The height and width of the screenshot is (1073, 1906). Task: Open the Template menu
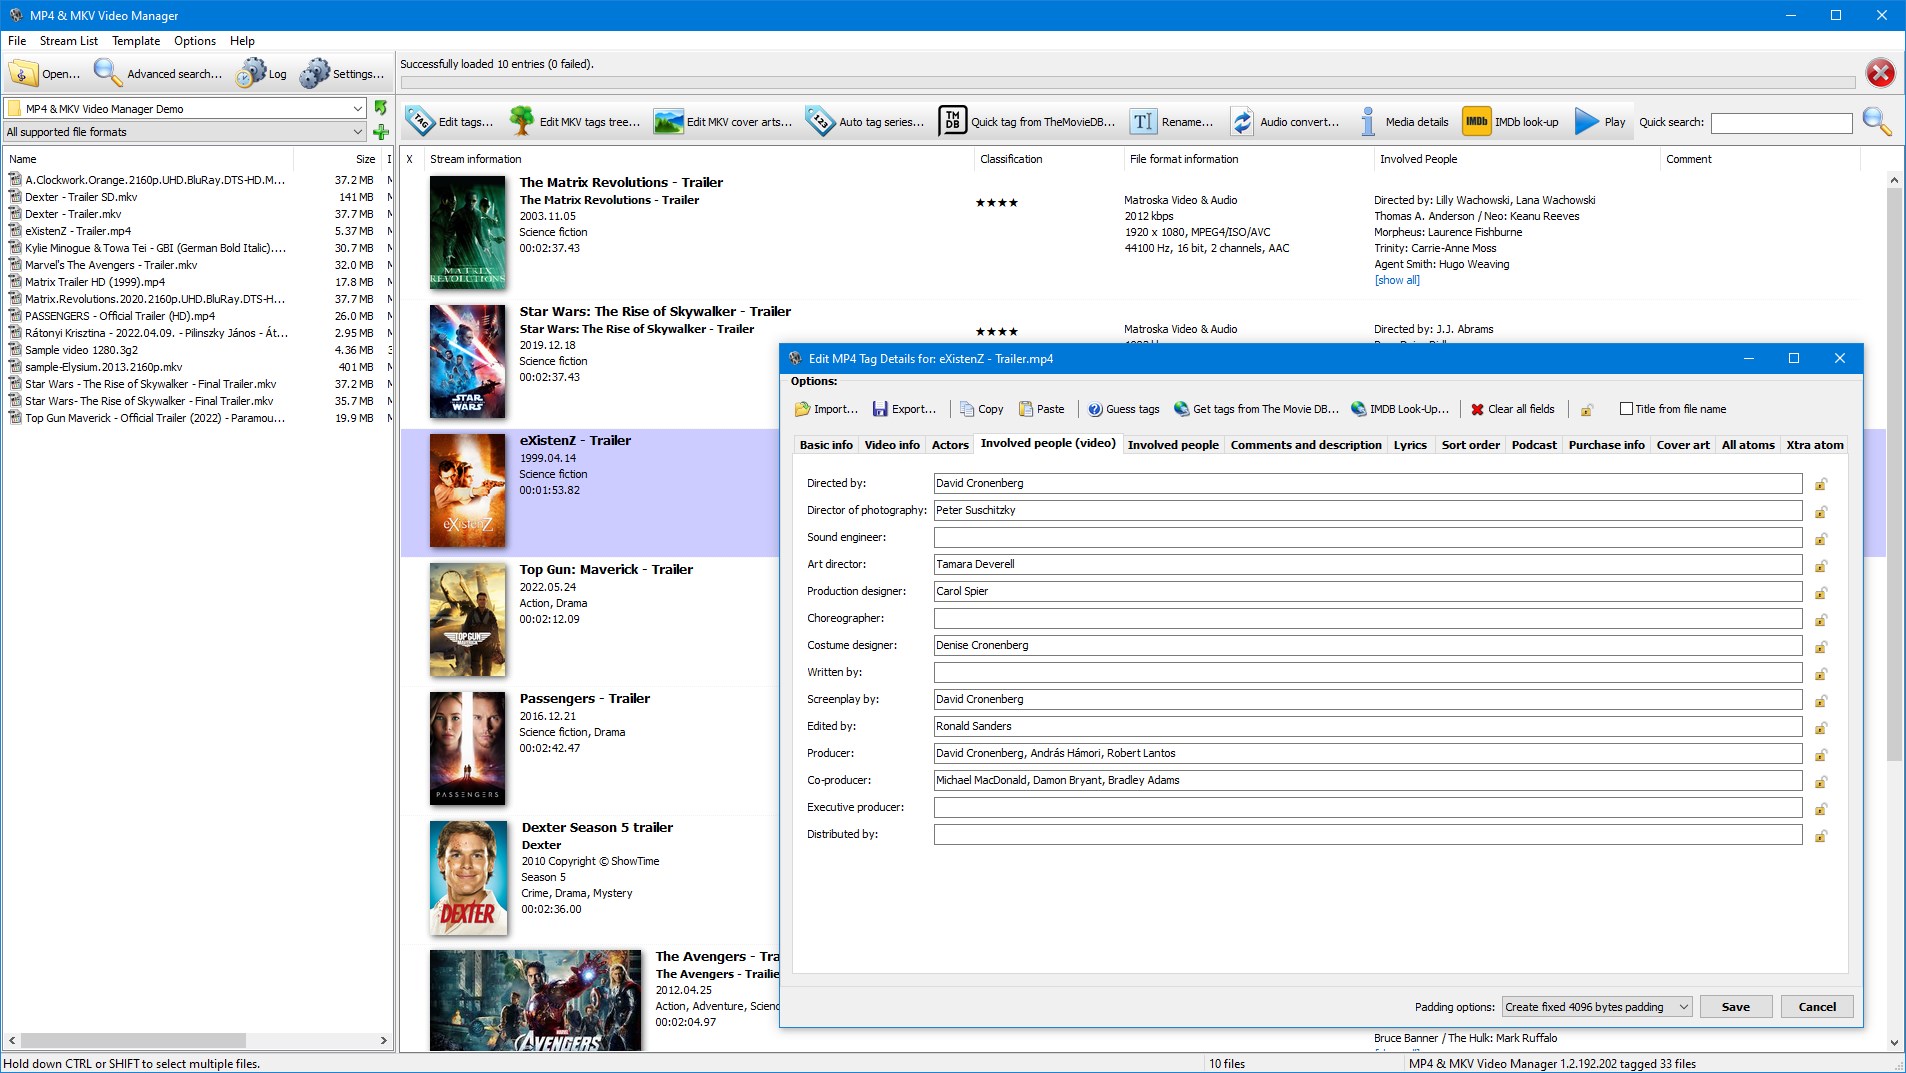pyautogui.click(x=136, y=41)
